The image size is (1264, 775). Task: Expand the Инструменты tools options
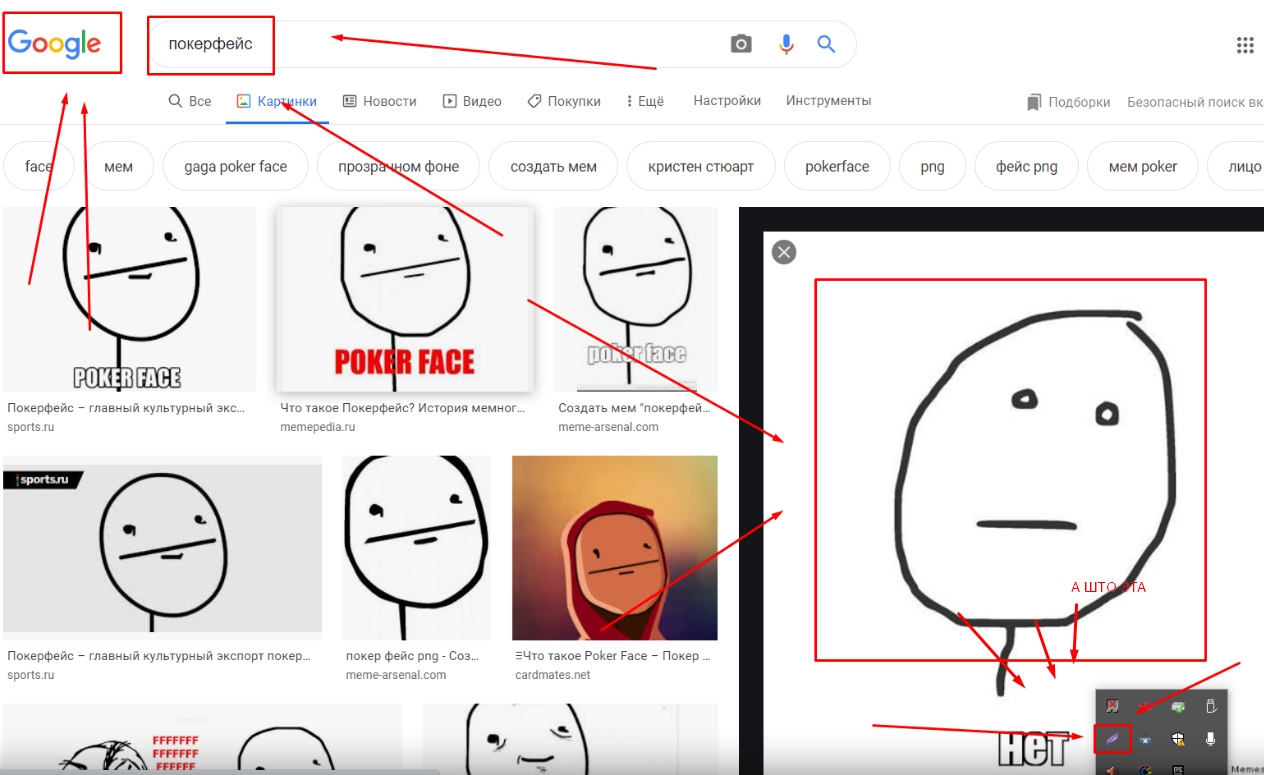828,101
